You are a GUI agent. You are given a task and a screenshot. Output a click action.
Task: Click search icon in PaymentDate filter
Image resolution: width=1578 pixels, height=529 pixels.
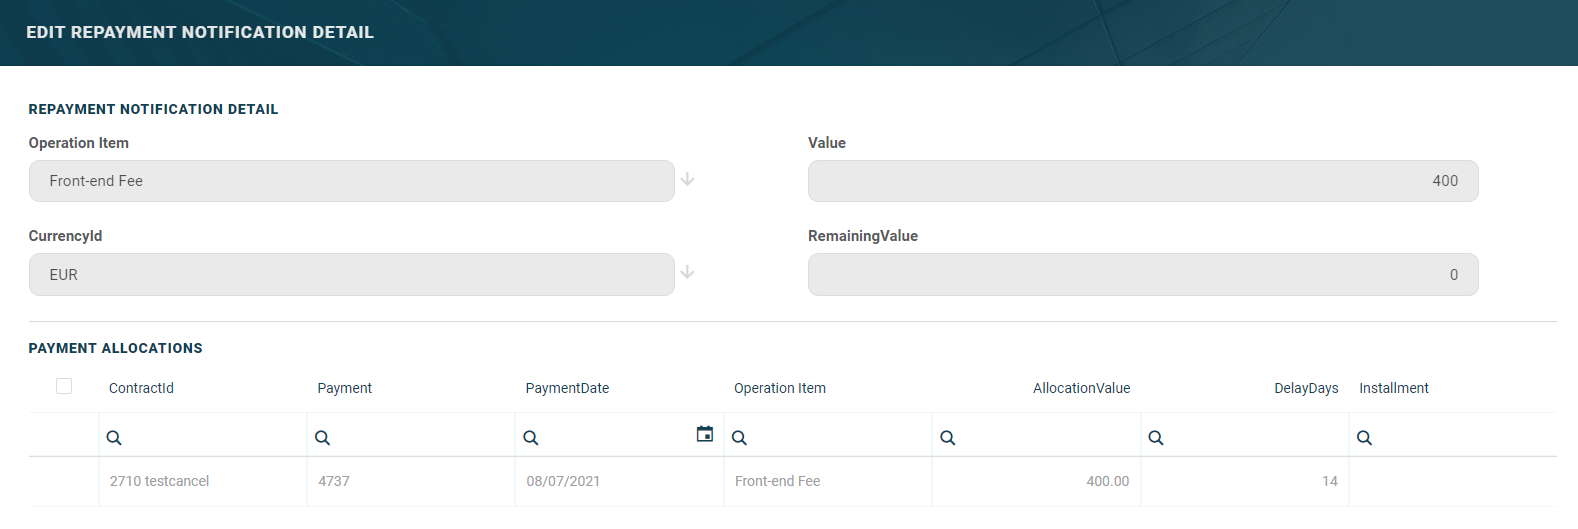(x=531, y=438)
